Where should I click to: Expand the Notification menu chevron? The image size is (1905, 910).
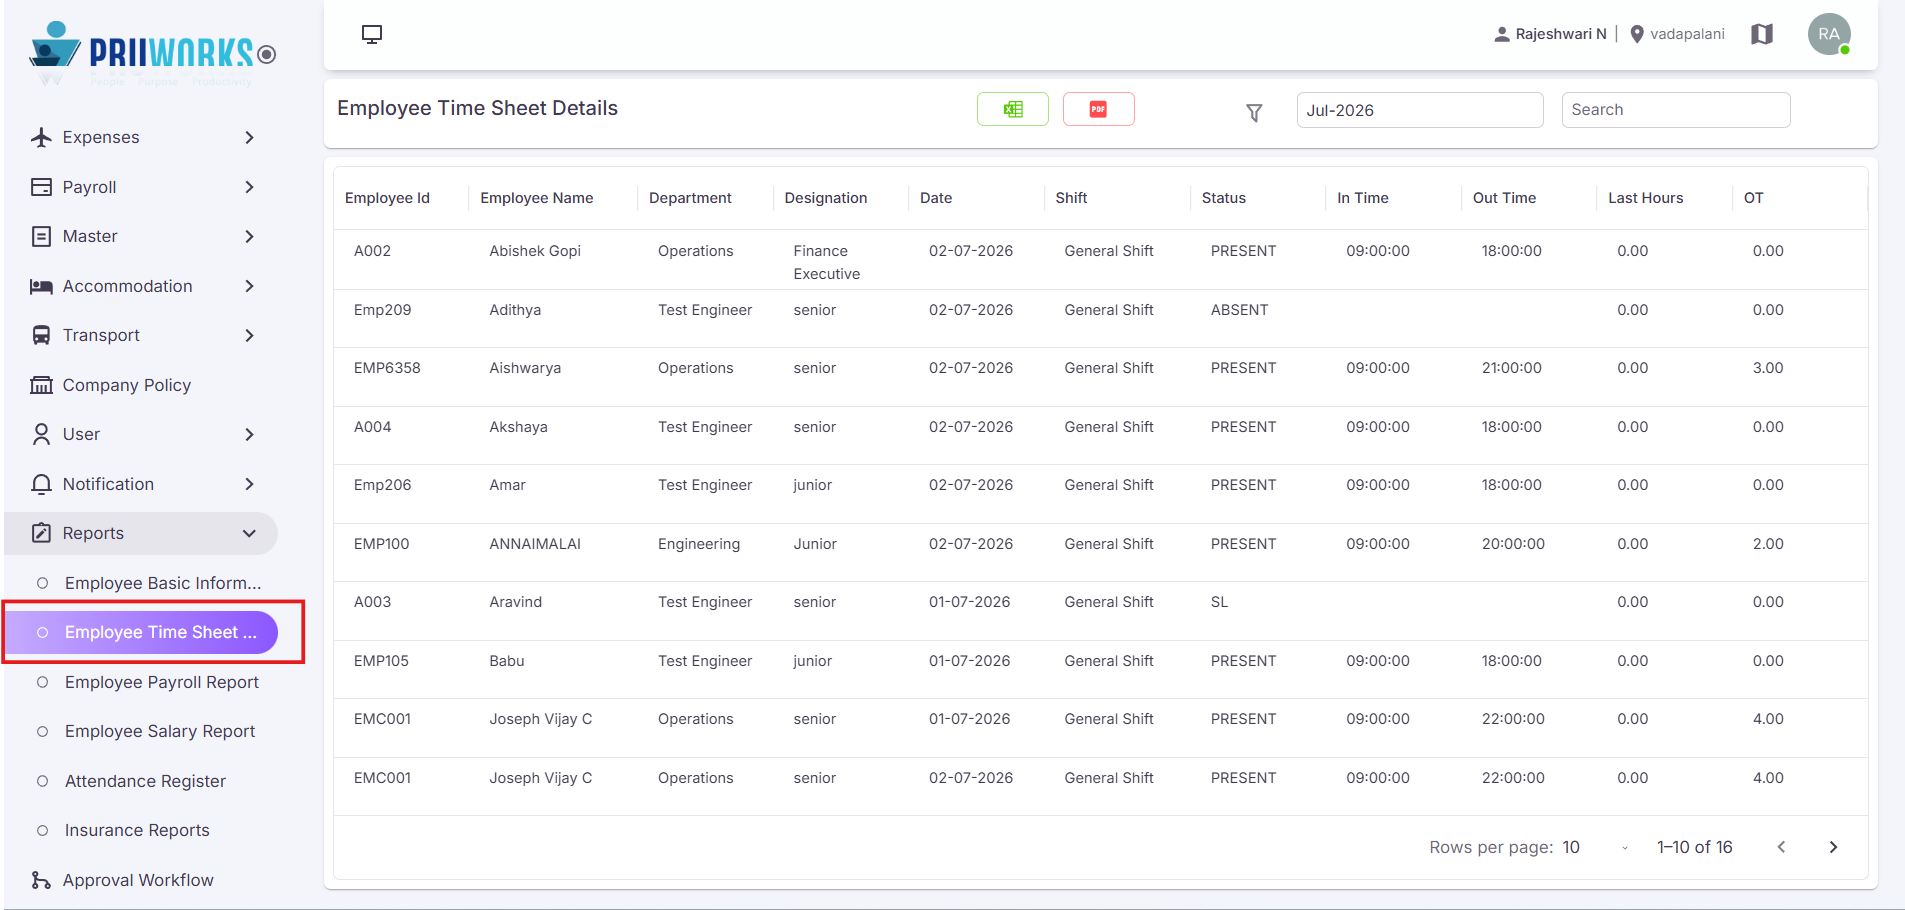pos(249,484)
